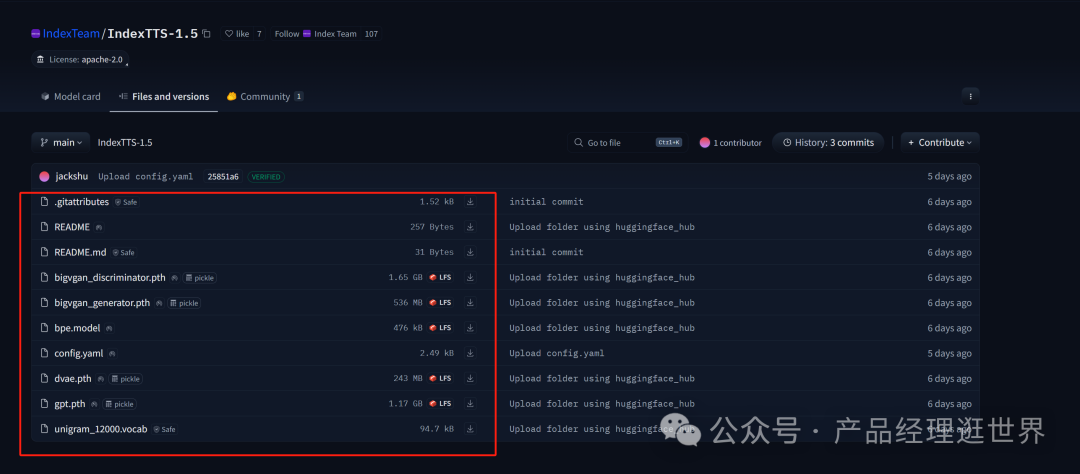1080x474 pixels.
Task: Open bpe.model file
Action: point(77,328)
